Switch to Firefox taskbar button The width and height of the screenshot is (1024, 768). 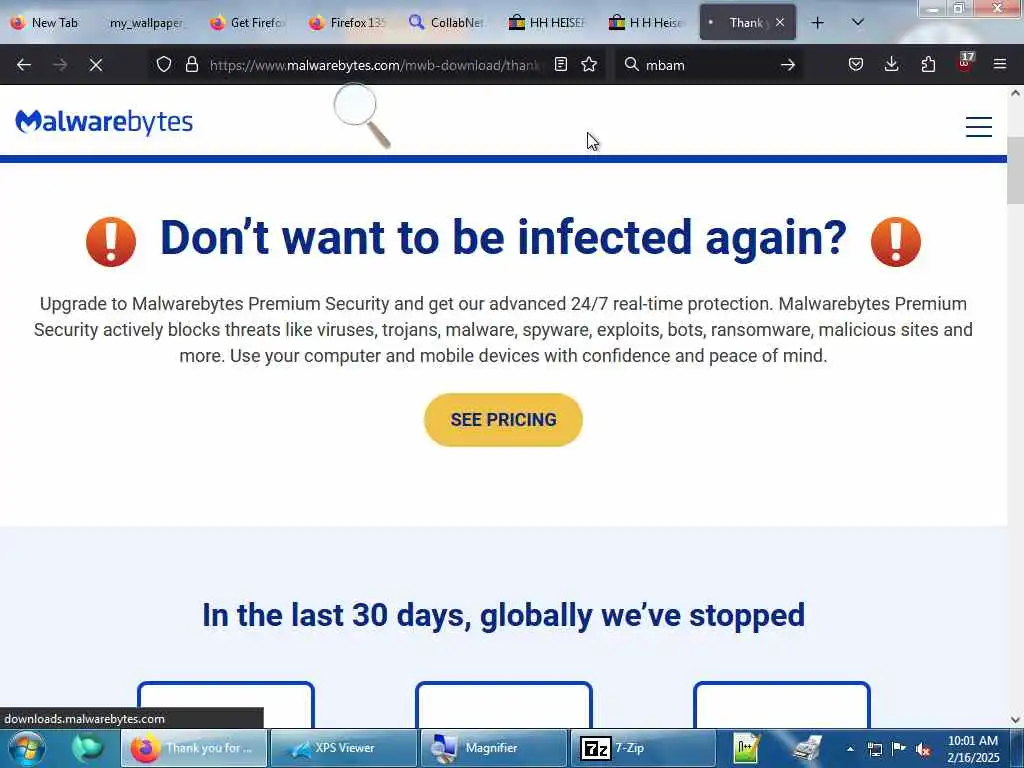point(194,748)
